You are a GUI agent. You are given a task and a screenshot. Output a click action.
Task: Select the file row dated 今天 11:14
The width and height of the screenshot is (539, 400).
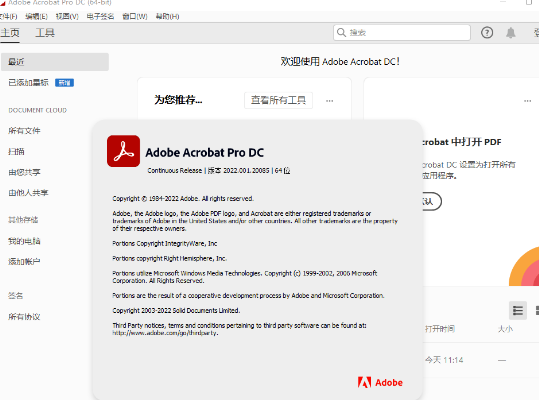(481, 360)
